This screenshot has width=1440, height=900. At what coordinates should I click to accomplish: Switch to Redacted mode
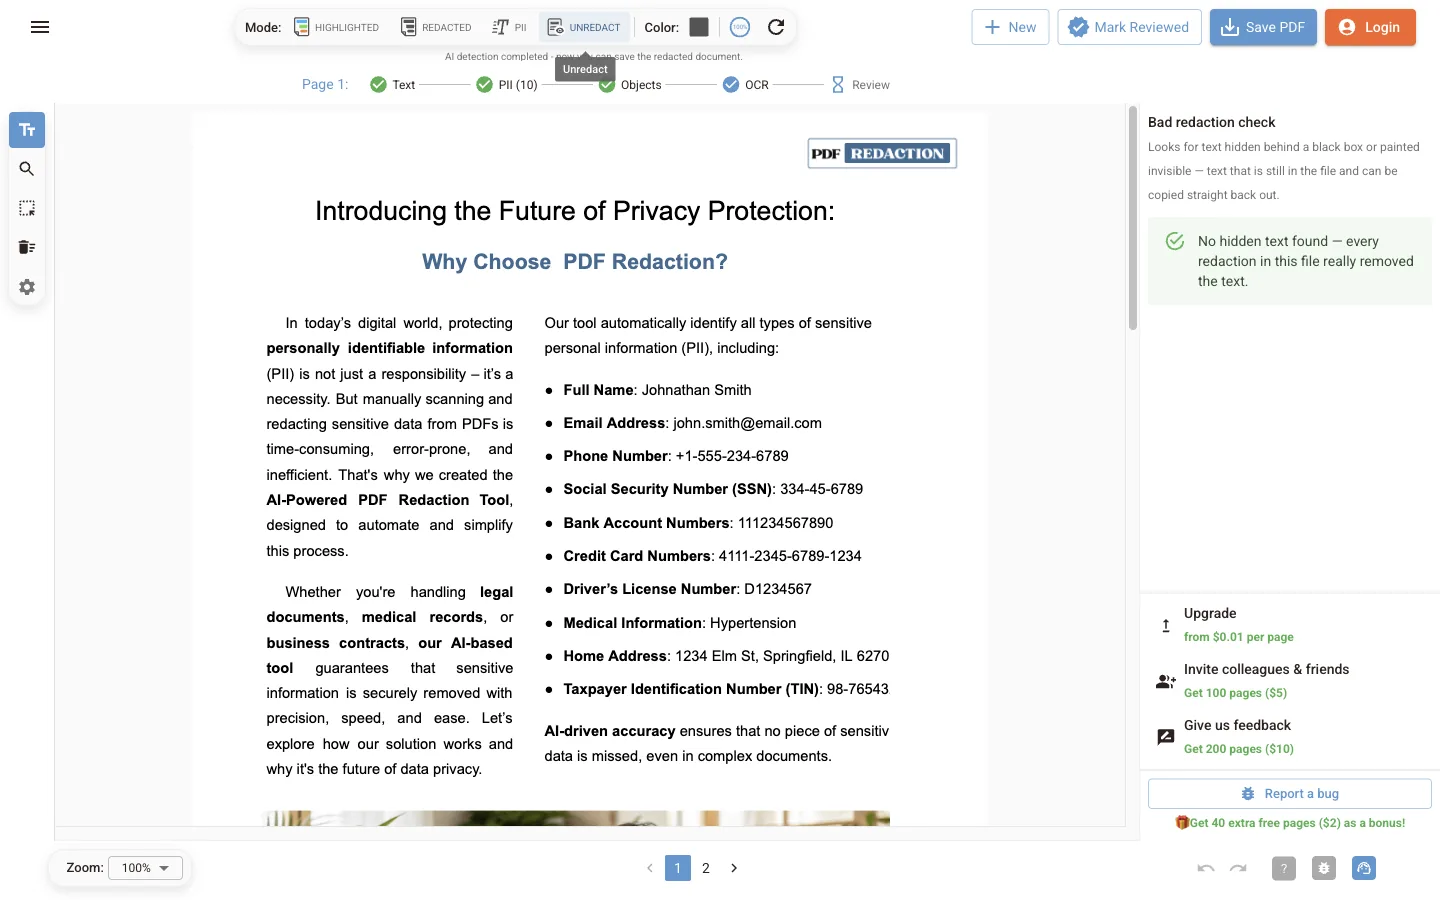point(436,27)
